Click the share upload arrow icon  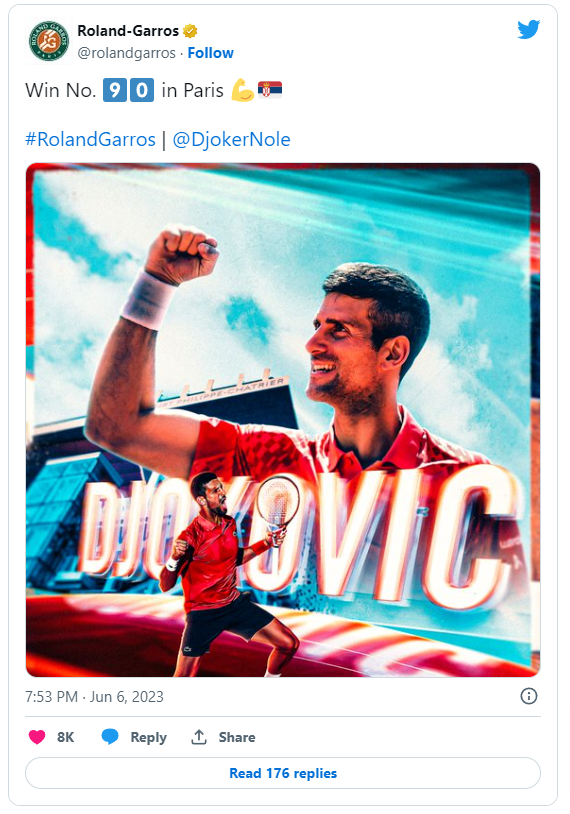(x=199, y=737)
